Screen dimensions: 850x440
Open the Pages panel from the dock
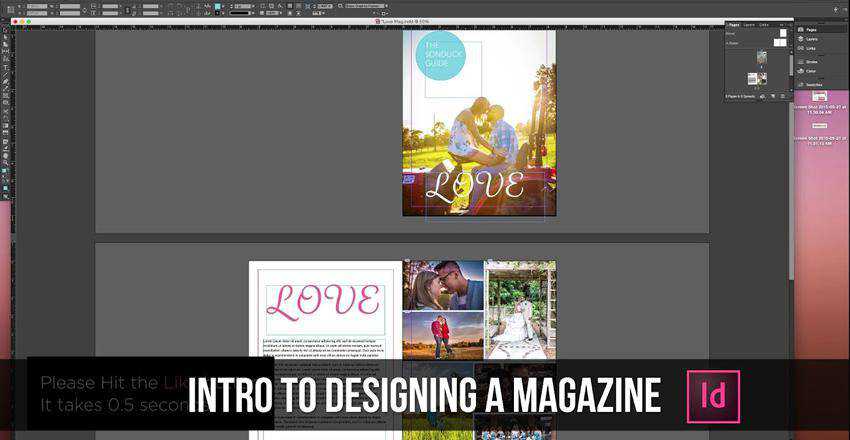pos(811,30)
